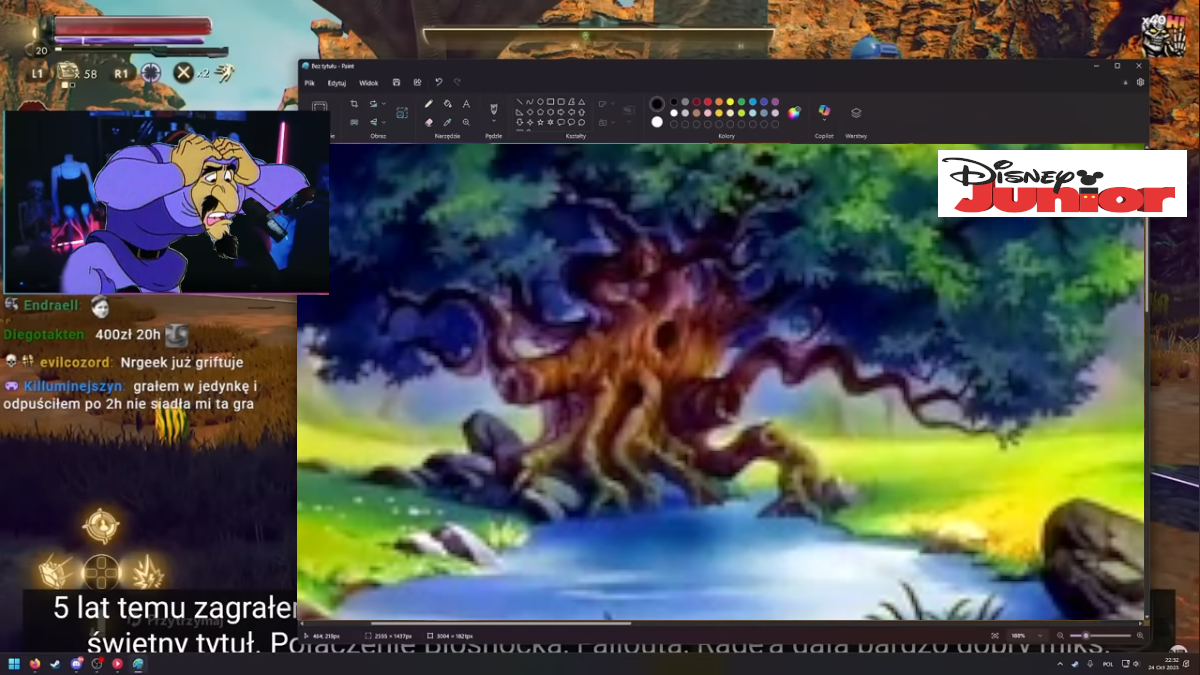1200x675 pixels.
Task: Pick the green color swatch
Action: pos(741,101)
